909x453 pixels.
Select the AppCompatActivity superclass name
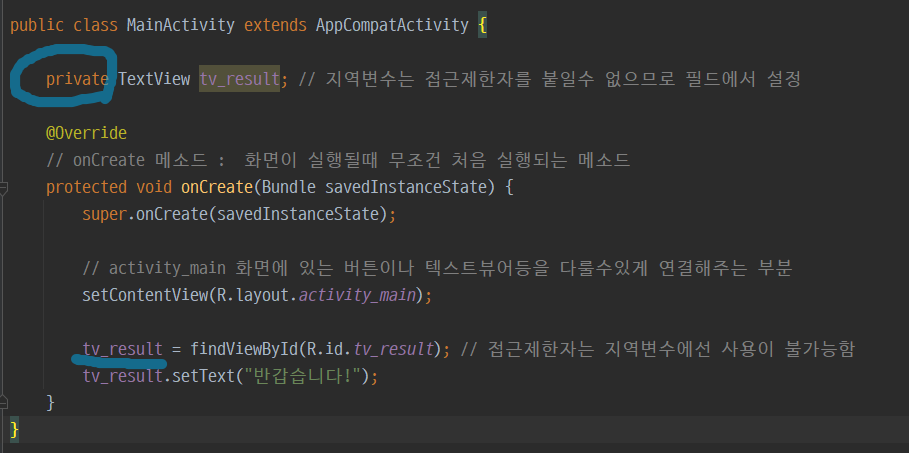pos(392,26)
